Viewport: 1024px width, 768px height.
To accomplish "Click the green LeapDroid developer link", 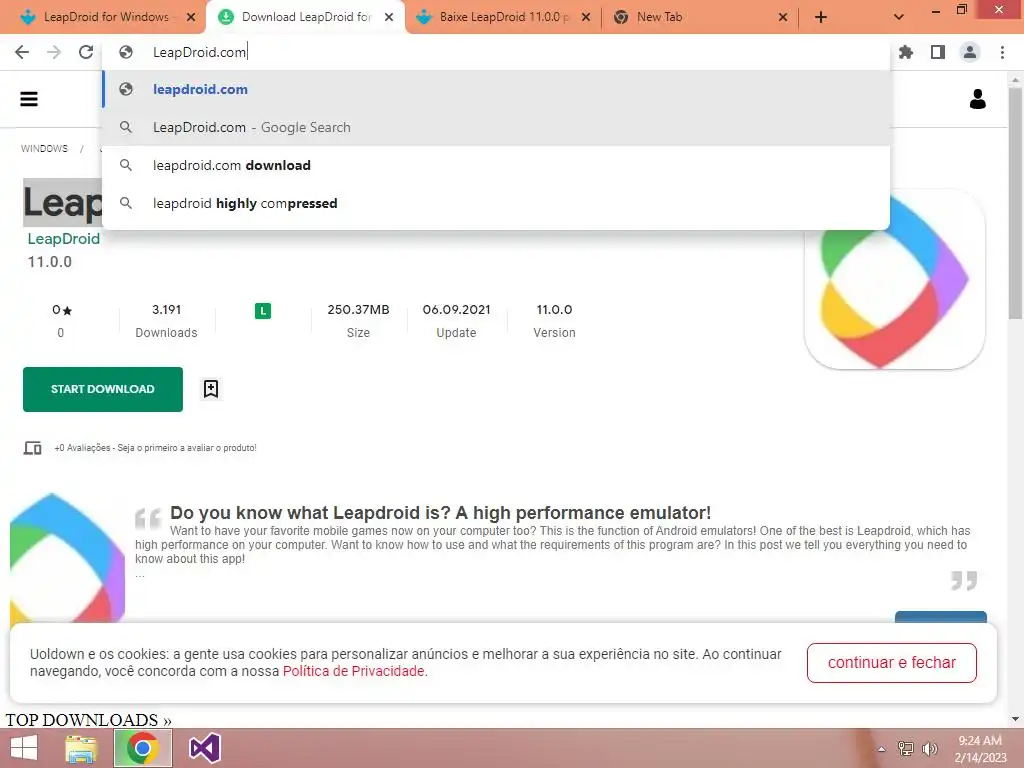I will tap(63, 239).
